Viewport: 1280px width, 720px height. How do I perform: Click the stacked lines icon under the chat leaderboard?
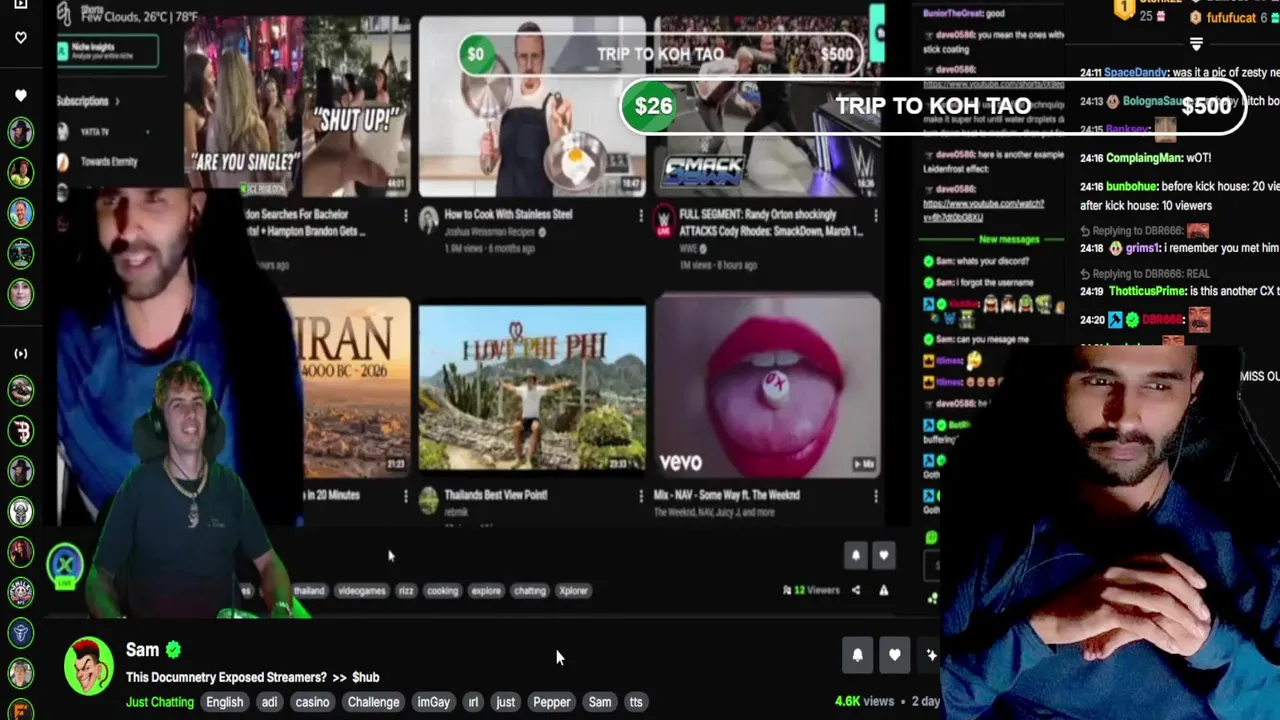coord(1196,44)
